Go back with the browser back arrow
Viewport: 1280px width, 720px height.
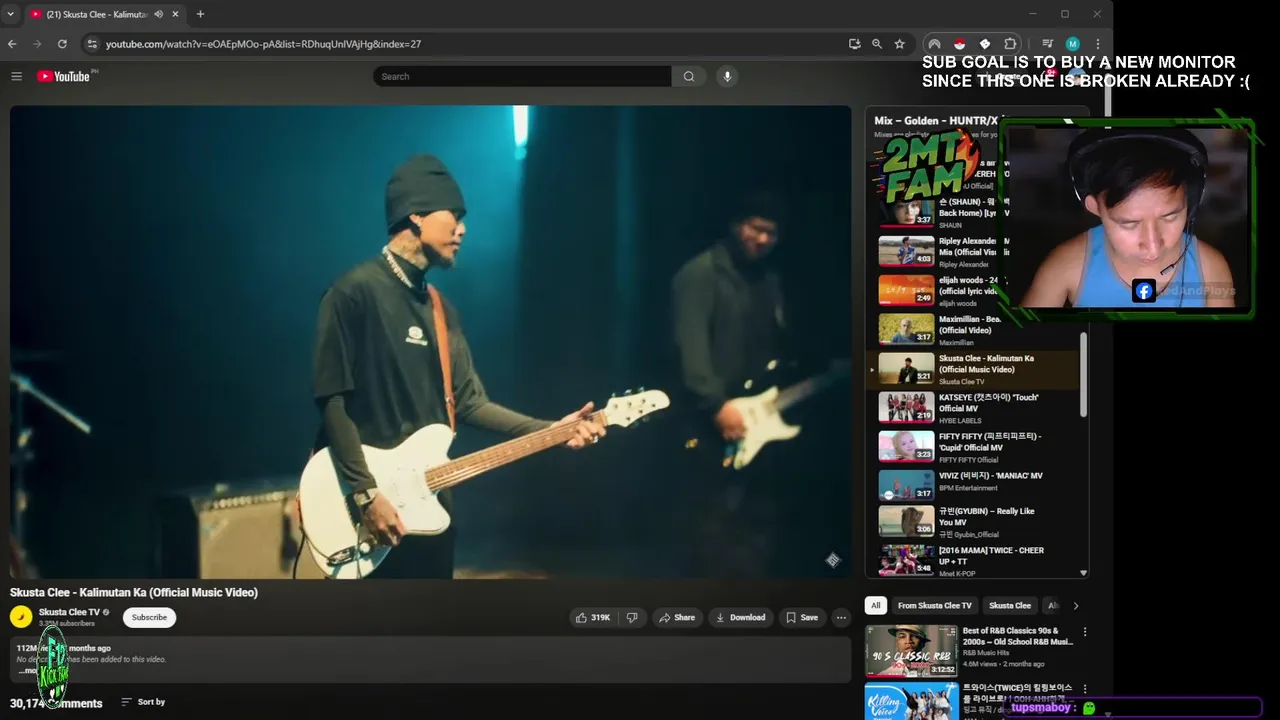12,44
